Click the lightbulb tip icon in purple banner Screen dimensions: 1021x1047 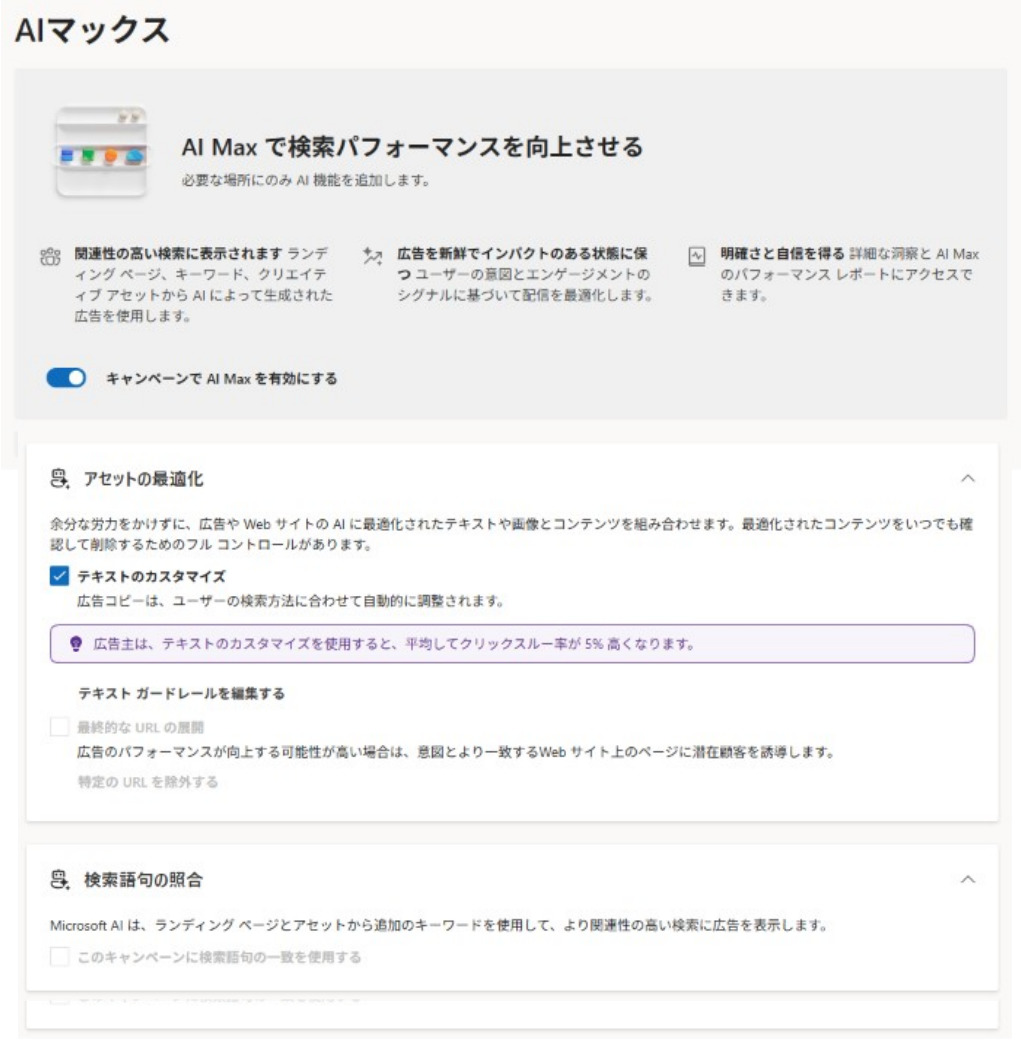[76, 644]
